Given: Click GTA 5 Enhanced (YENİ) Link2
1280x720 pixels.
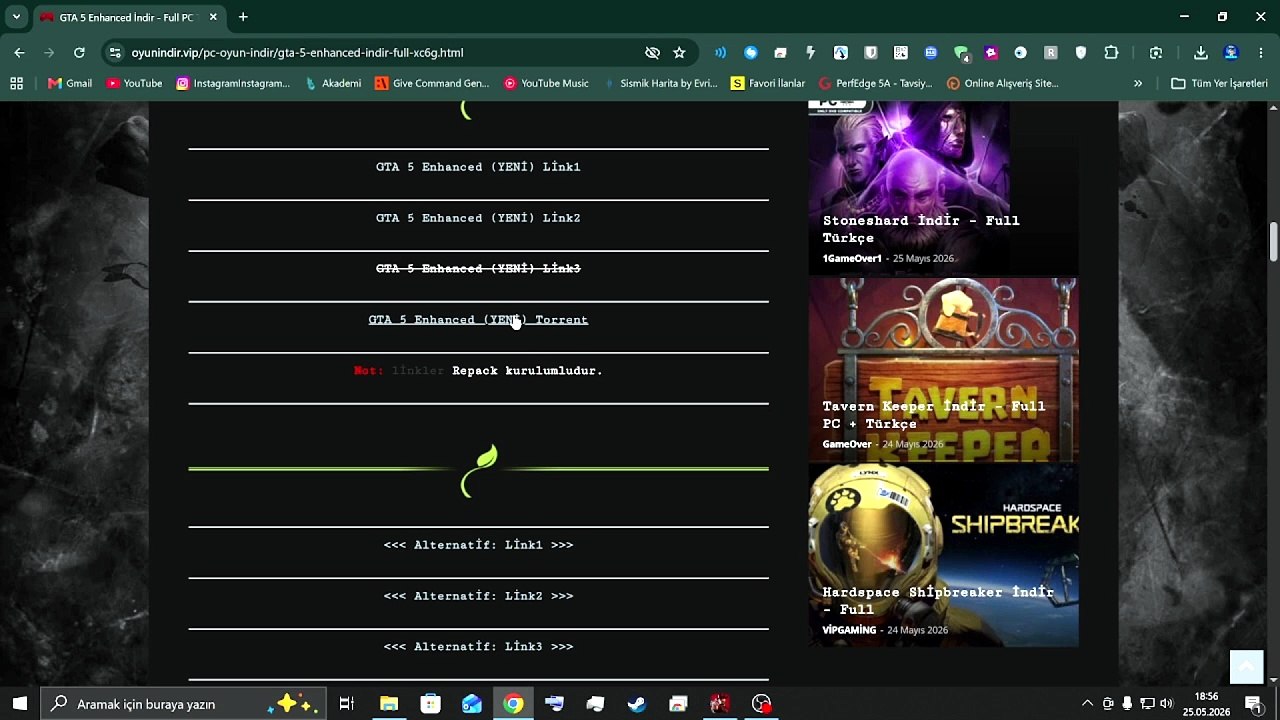Looking at the screenshot, I should coord(478,218).
